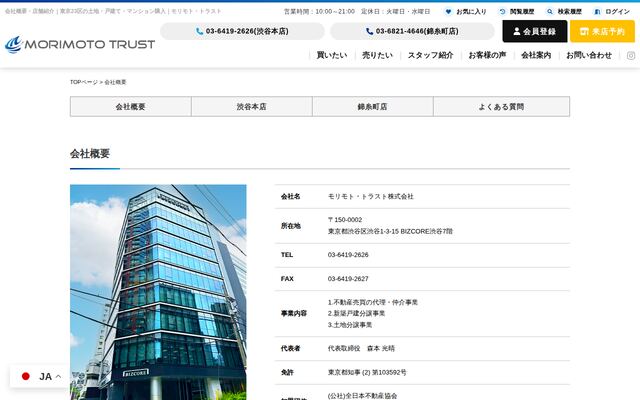Select the 錦糸町店 tab
640x400 pixels.
(372, 107)
